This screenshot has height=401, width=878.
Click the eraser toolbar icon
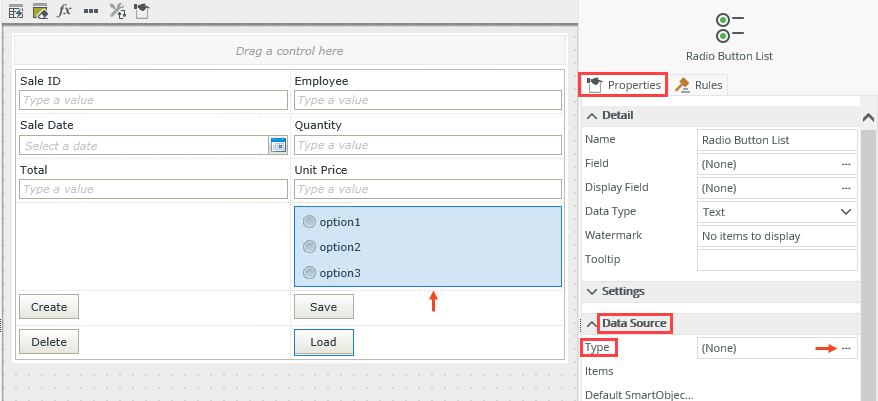41,11
